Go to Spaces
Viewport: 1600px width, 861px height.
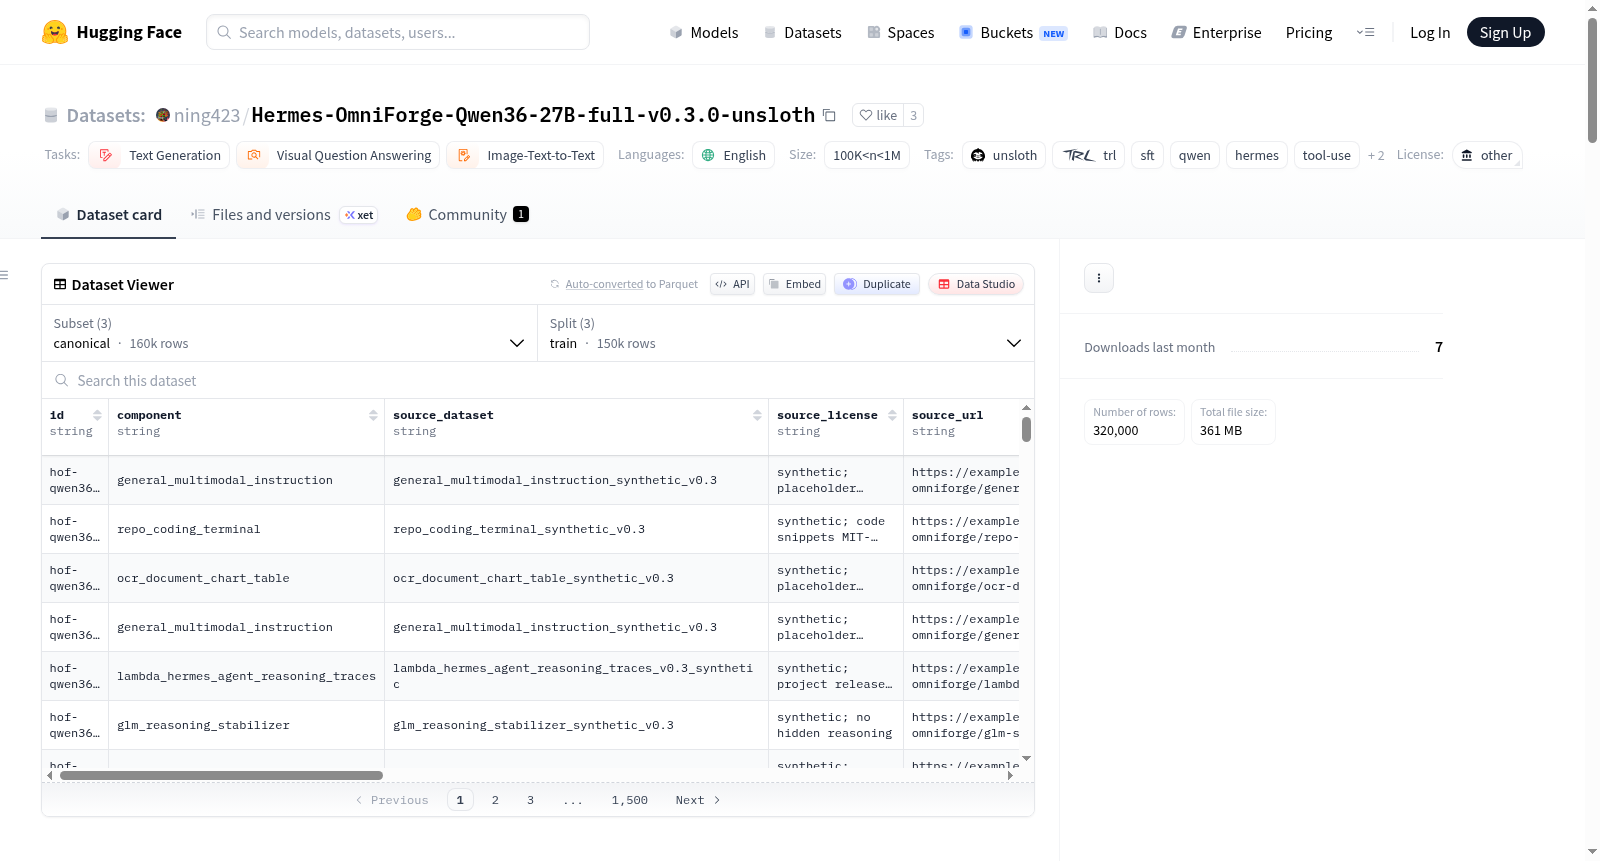click(900, 32)
